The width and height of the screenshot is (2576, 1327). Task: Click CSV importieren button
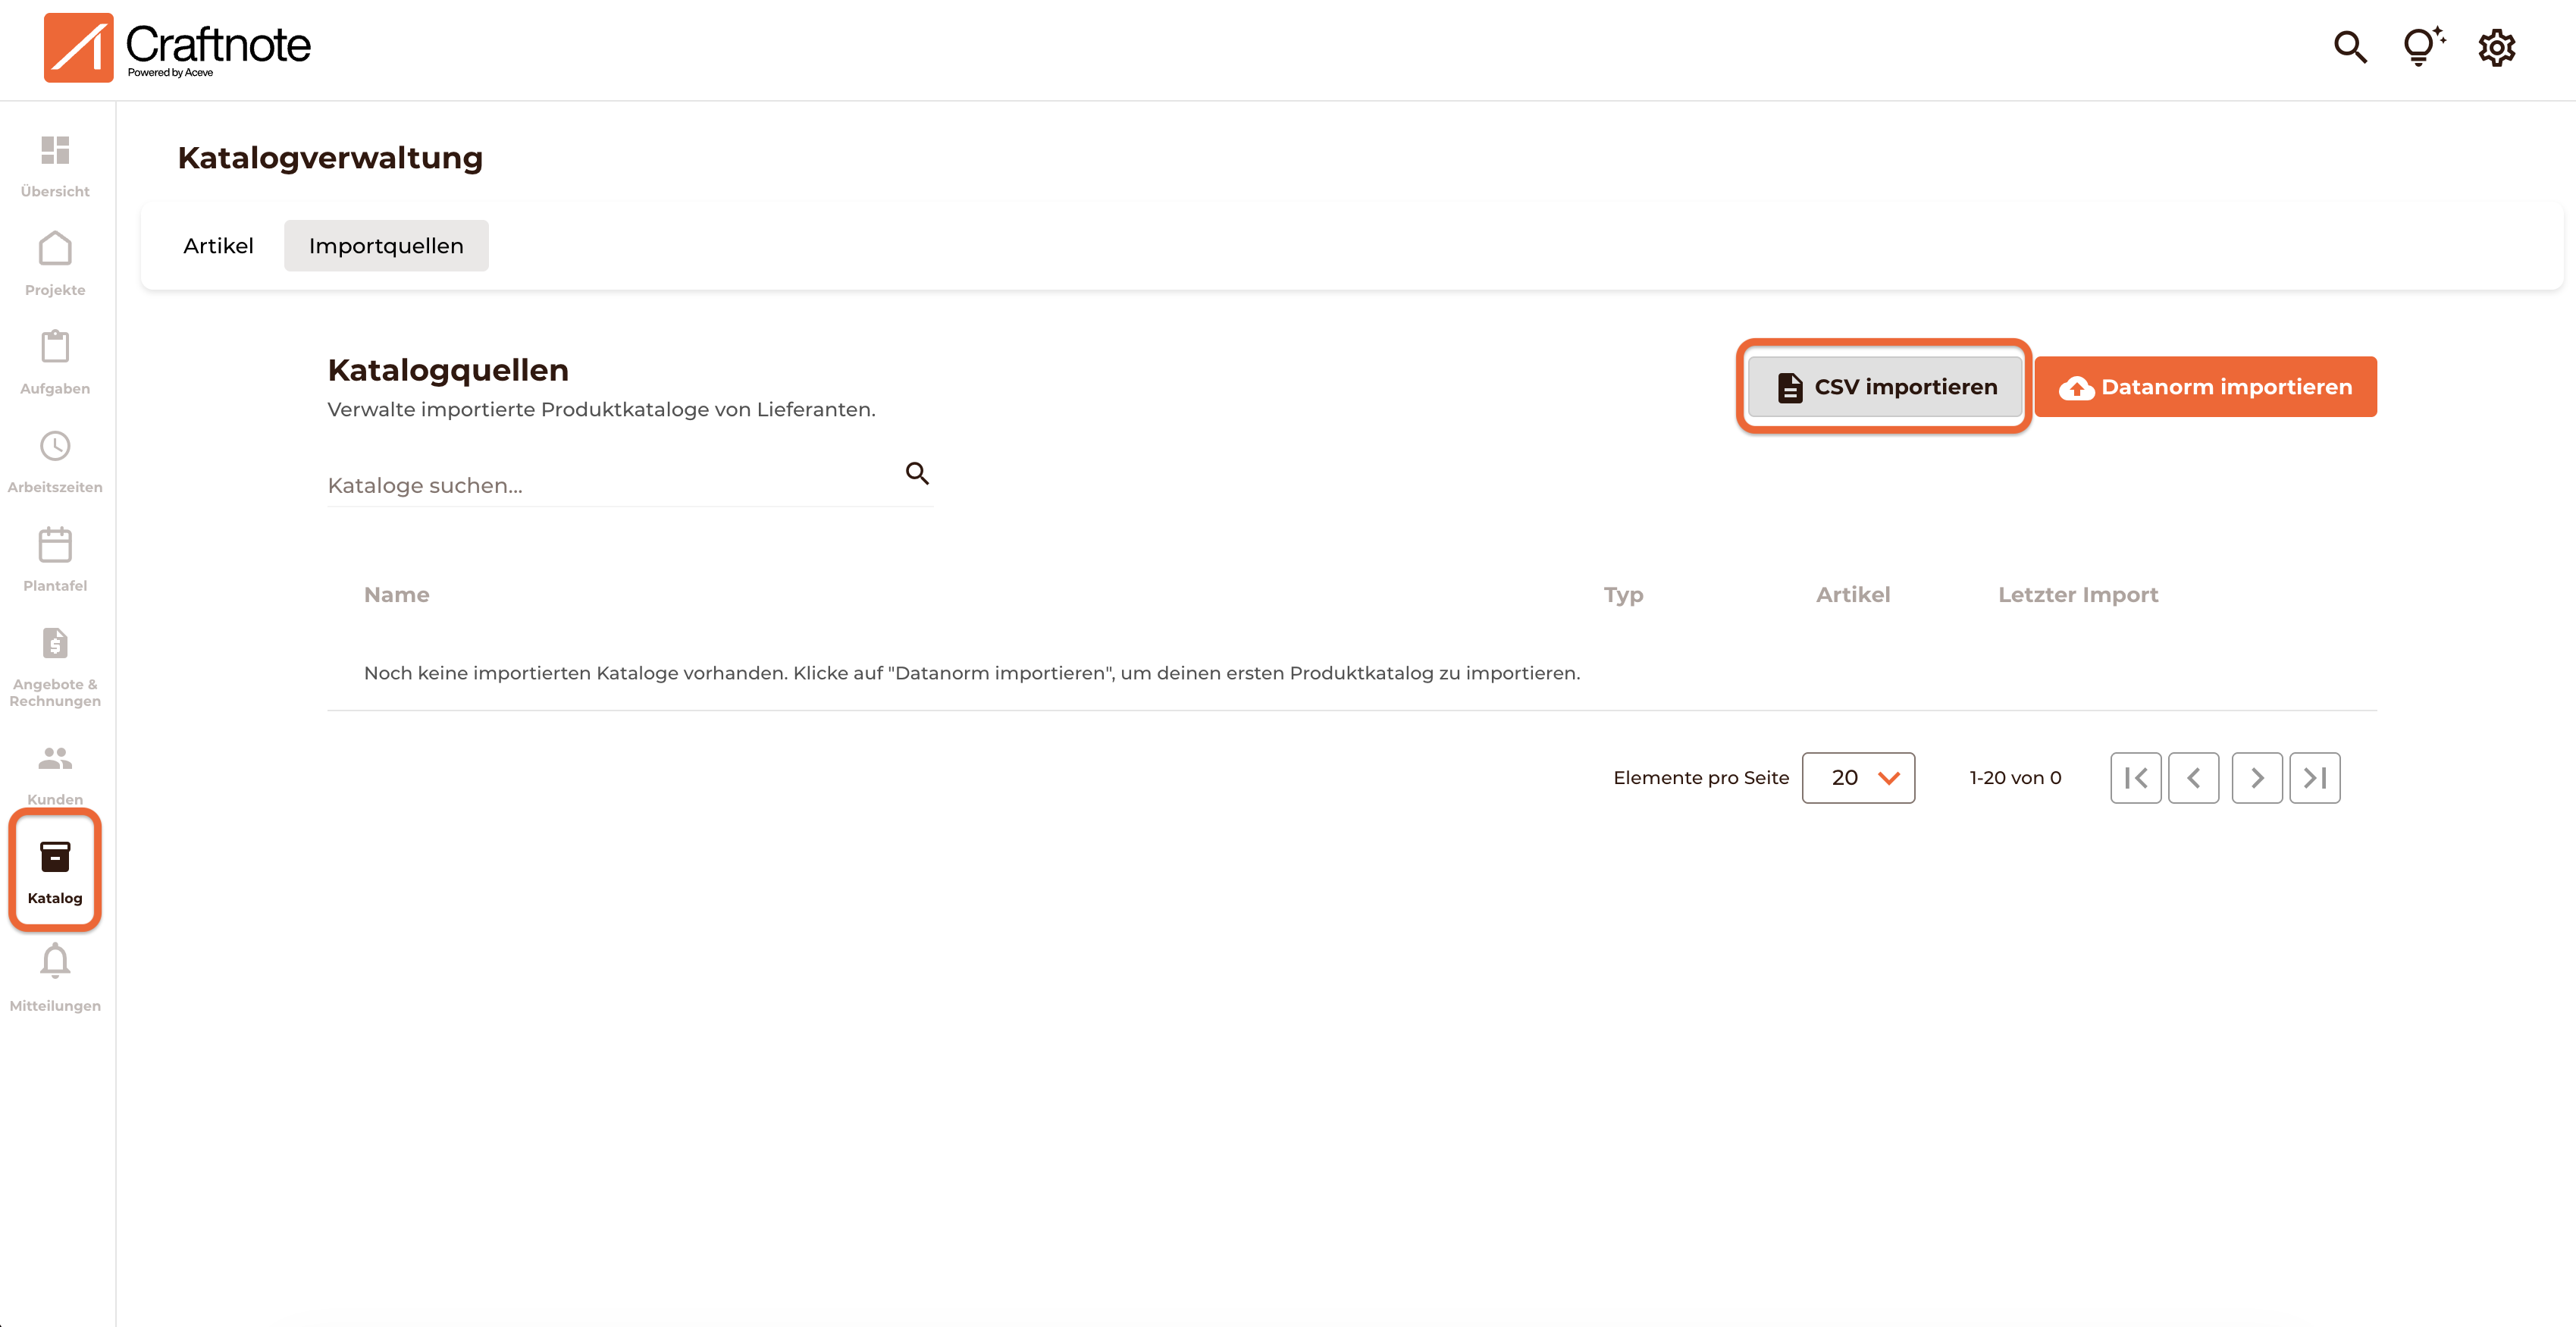click(1885, 387)
